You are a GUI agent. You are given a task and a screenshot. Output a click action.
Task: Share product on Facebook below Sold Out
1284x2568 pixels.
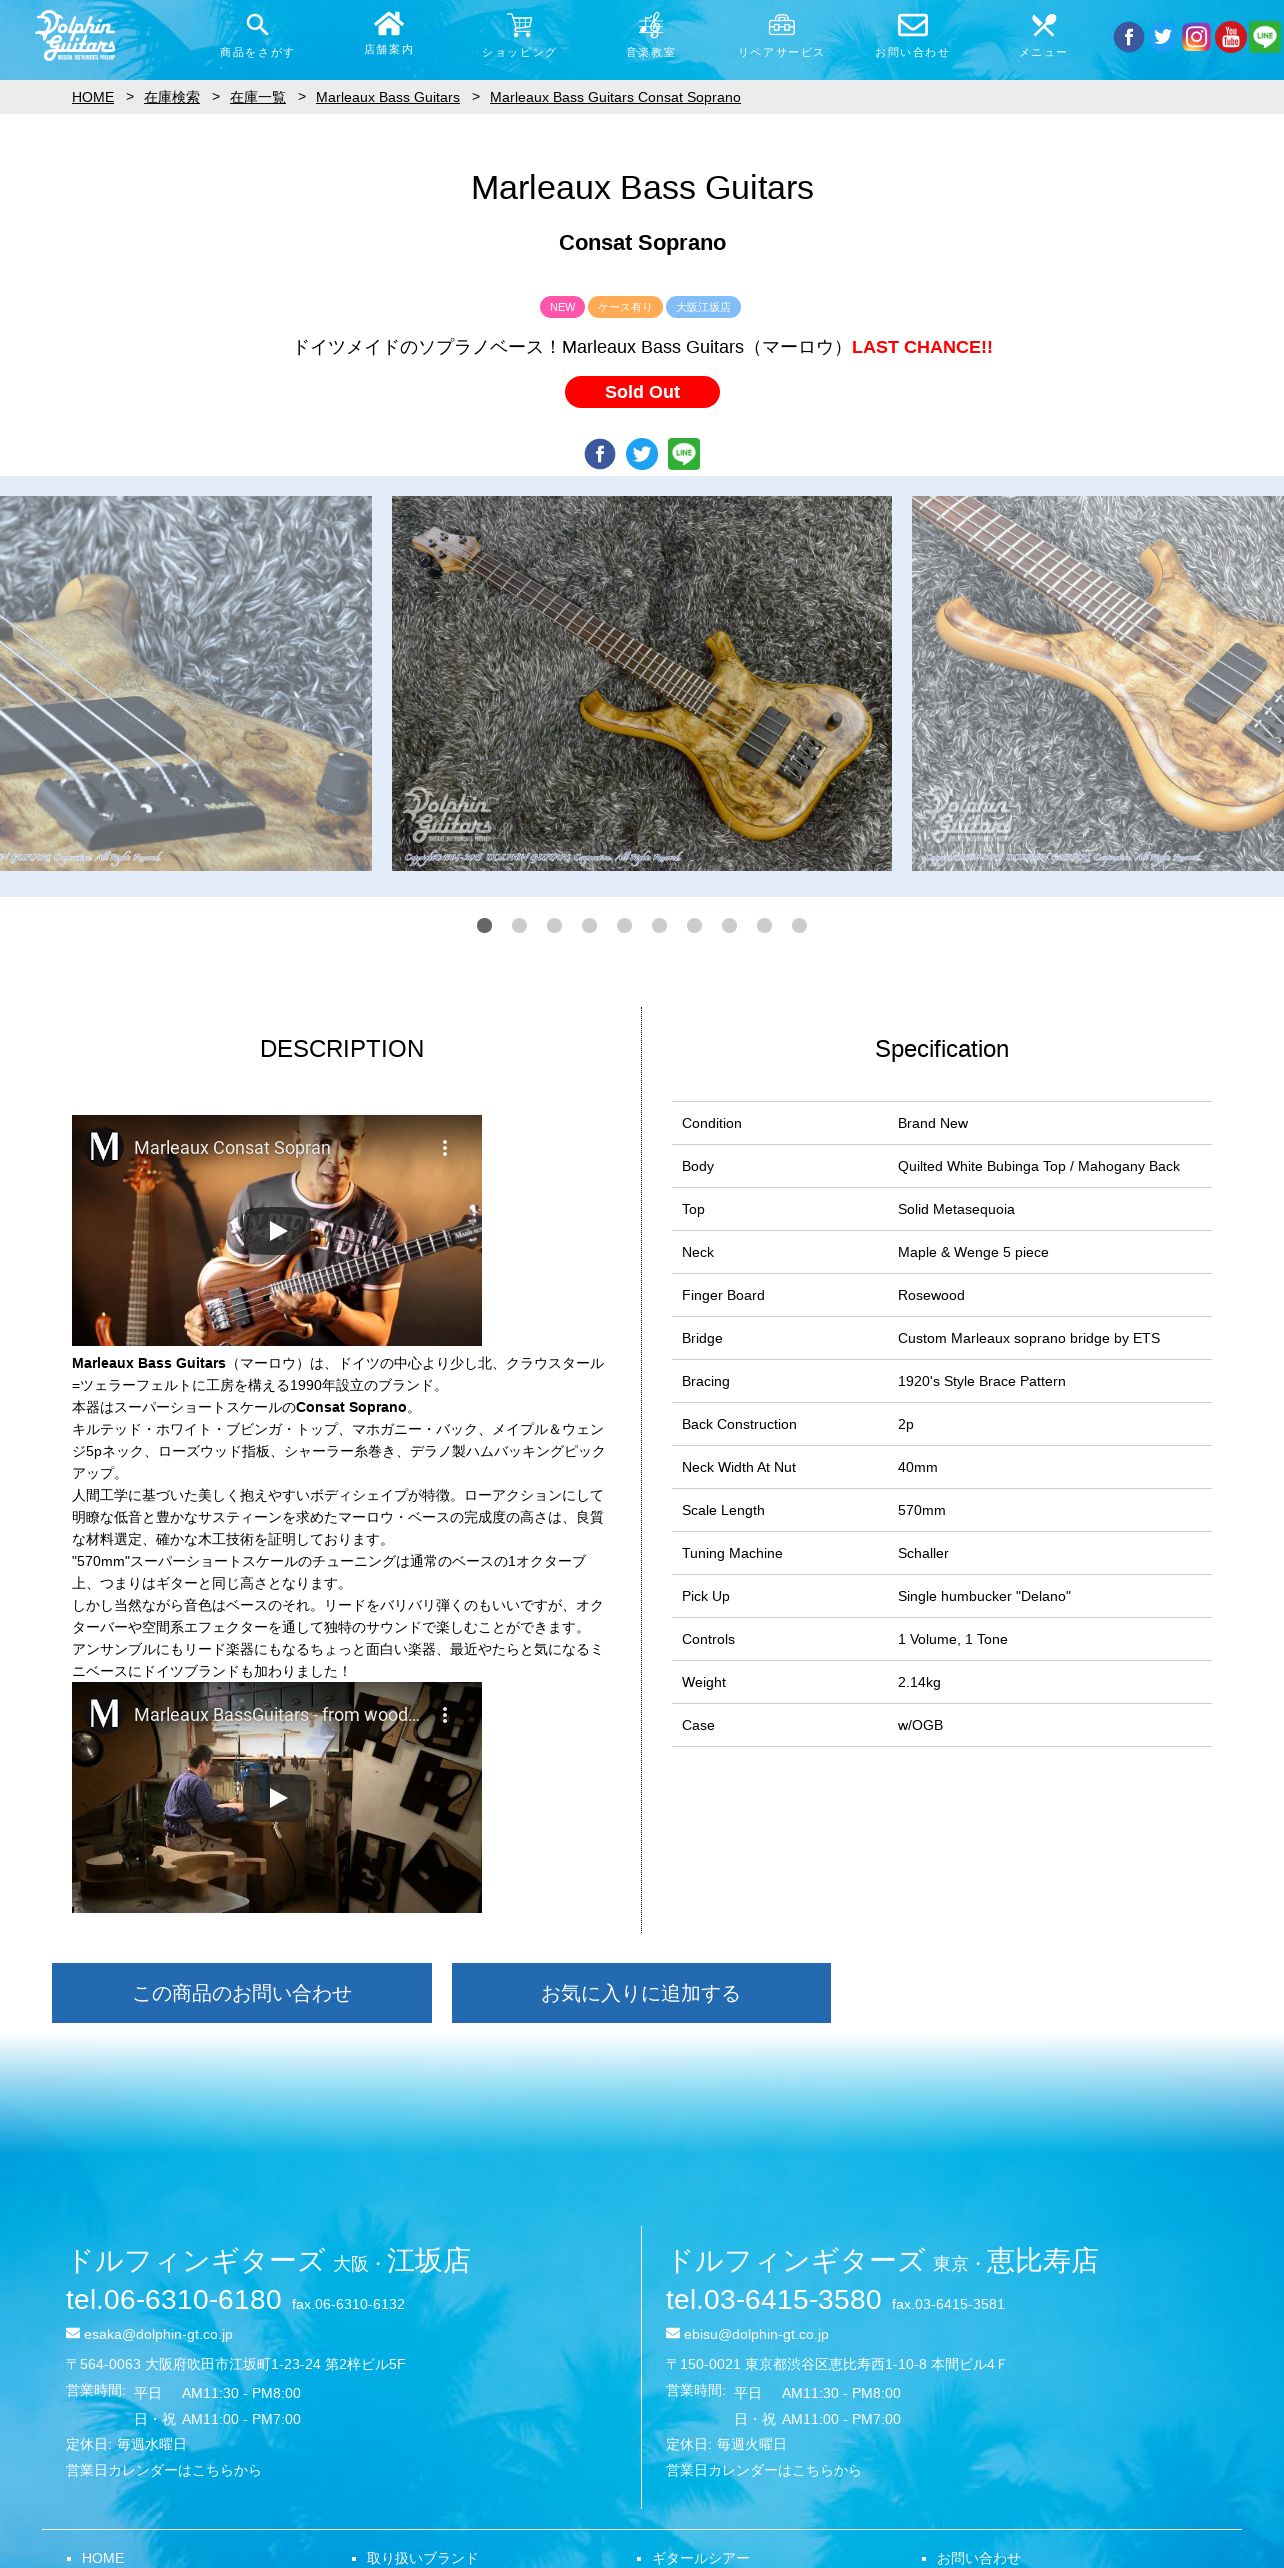[600, 454]
